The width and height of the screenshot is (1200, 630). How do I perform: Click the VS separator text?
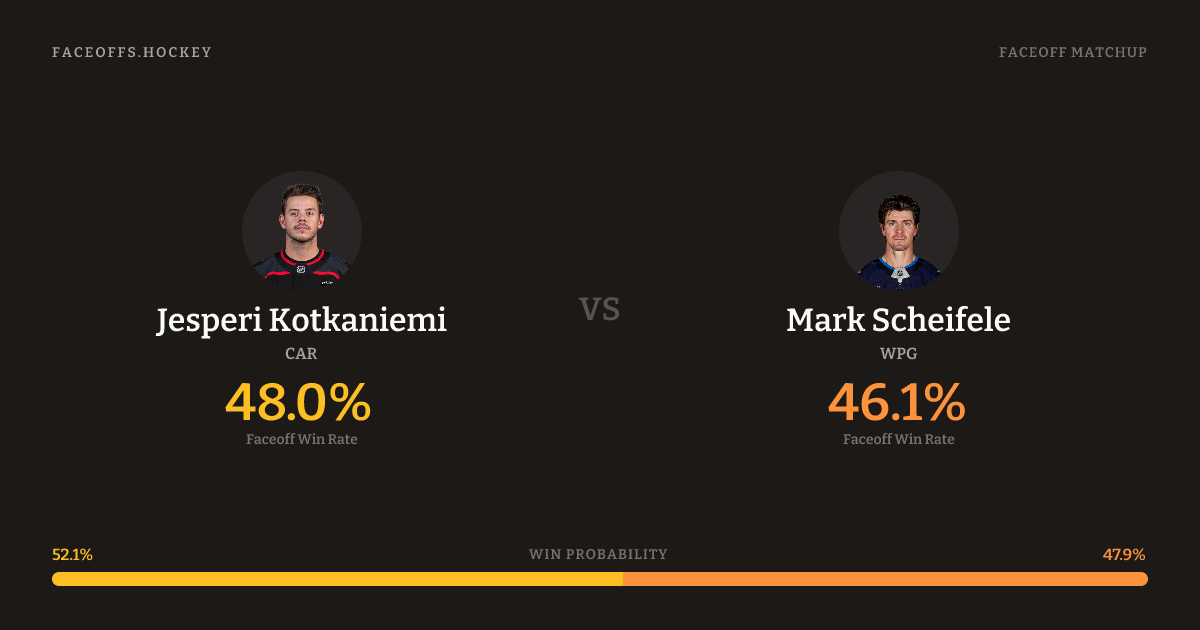click(600, 310)
